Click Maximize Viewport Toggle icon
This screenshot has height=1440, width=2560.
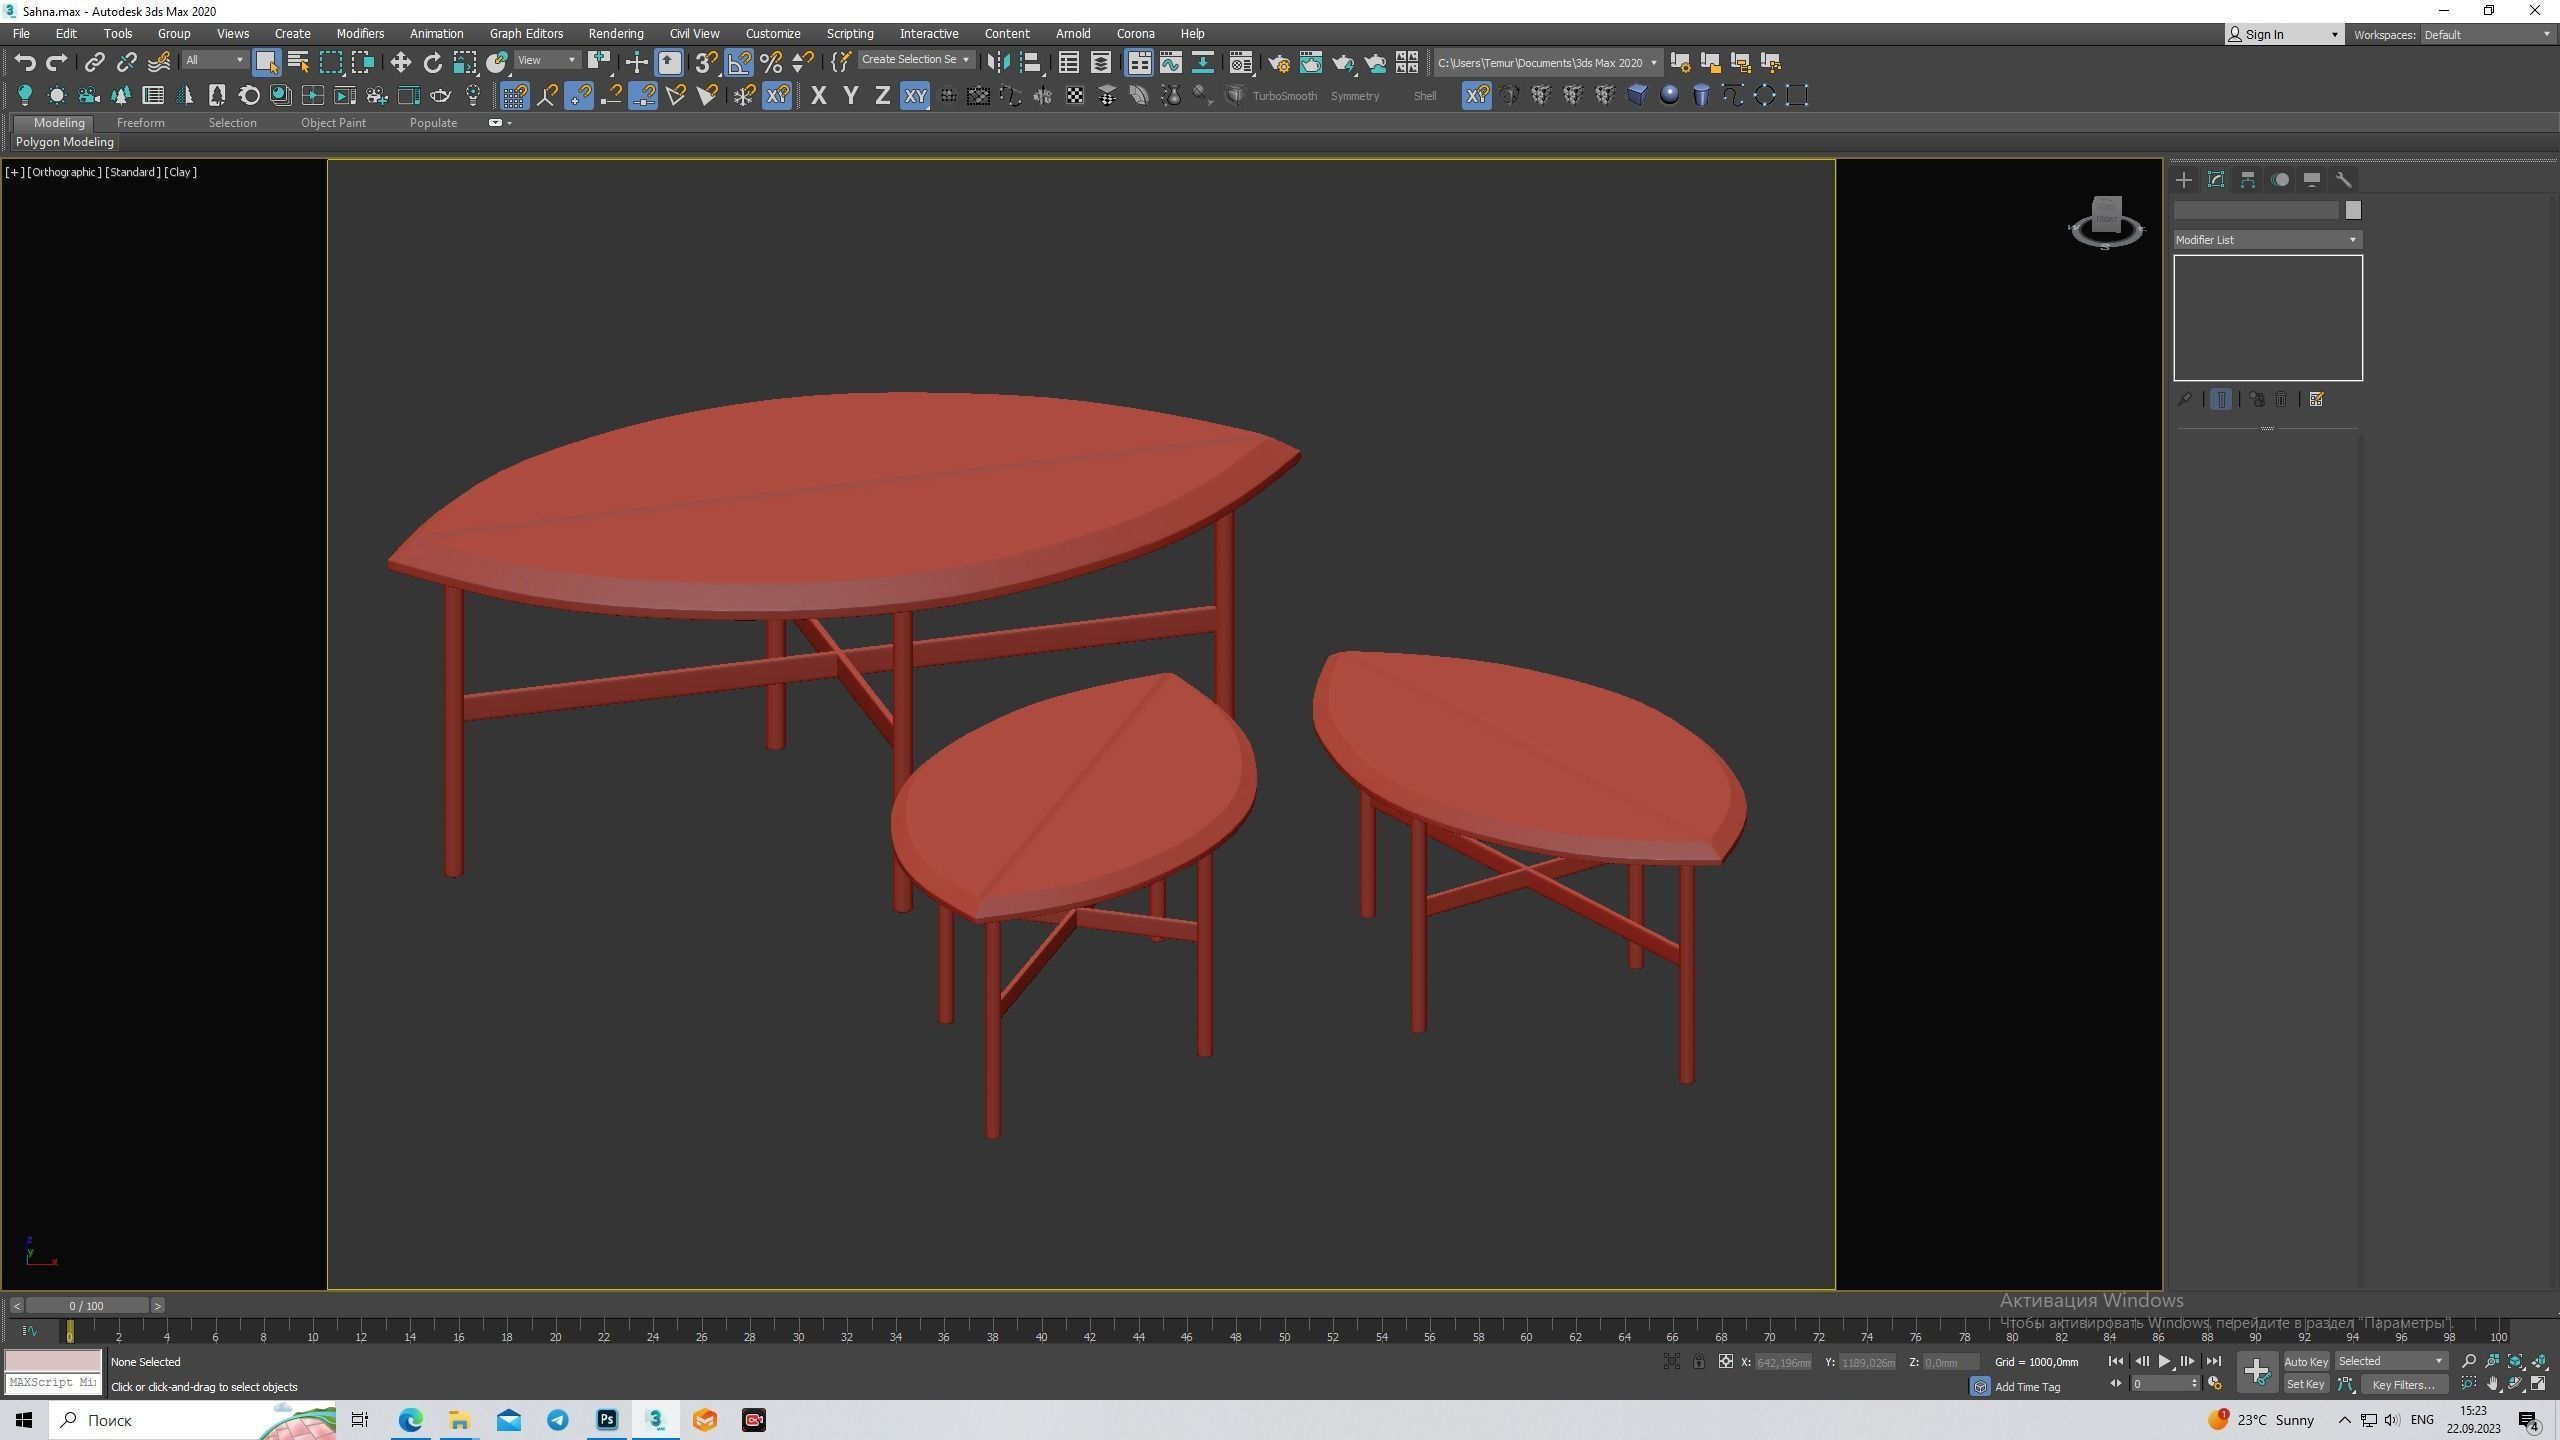click(2539, 1384)
